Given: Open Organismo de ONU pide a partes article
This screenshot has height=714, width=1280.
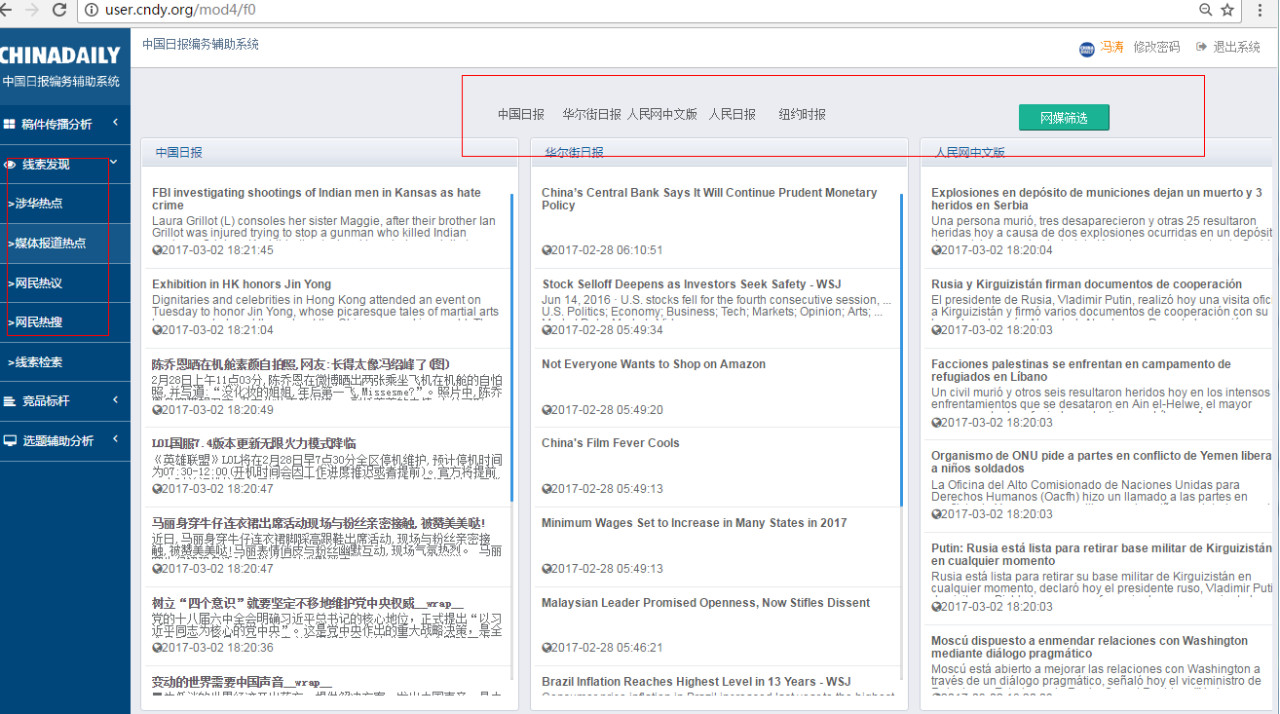Looking at the screenshot, I should tap(1101, 462).
